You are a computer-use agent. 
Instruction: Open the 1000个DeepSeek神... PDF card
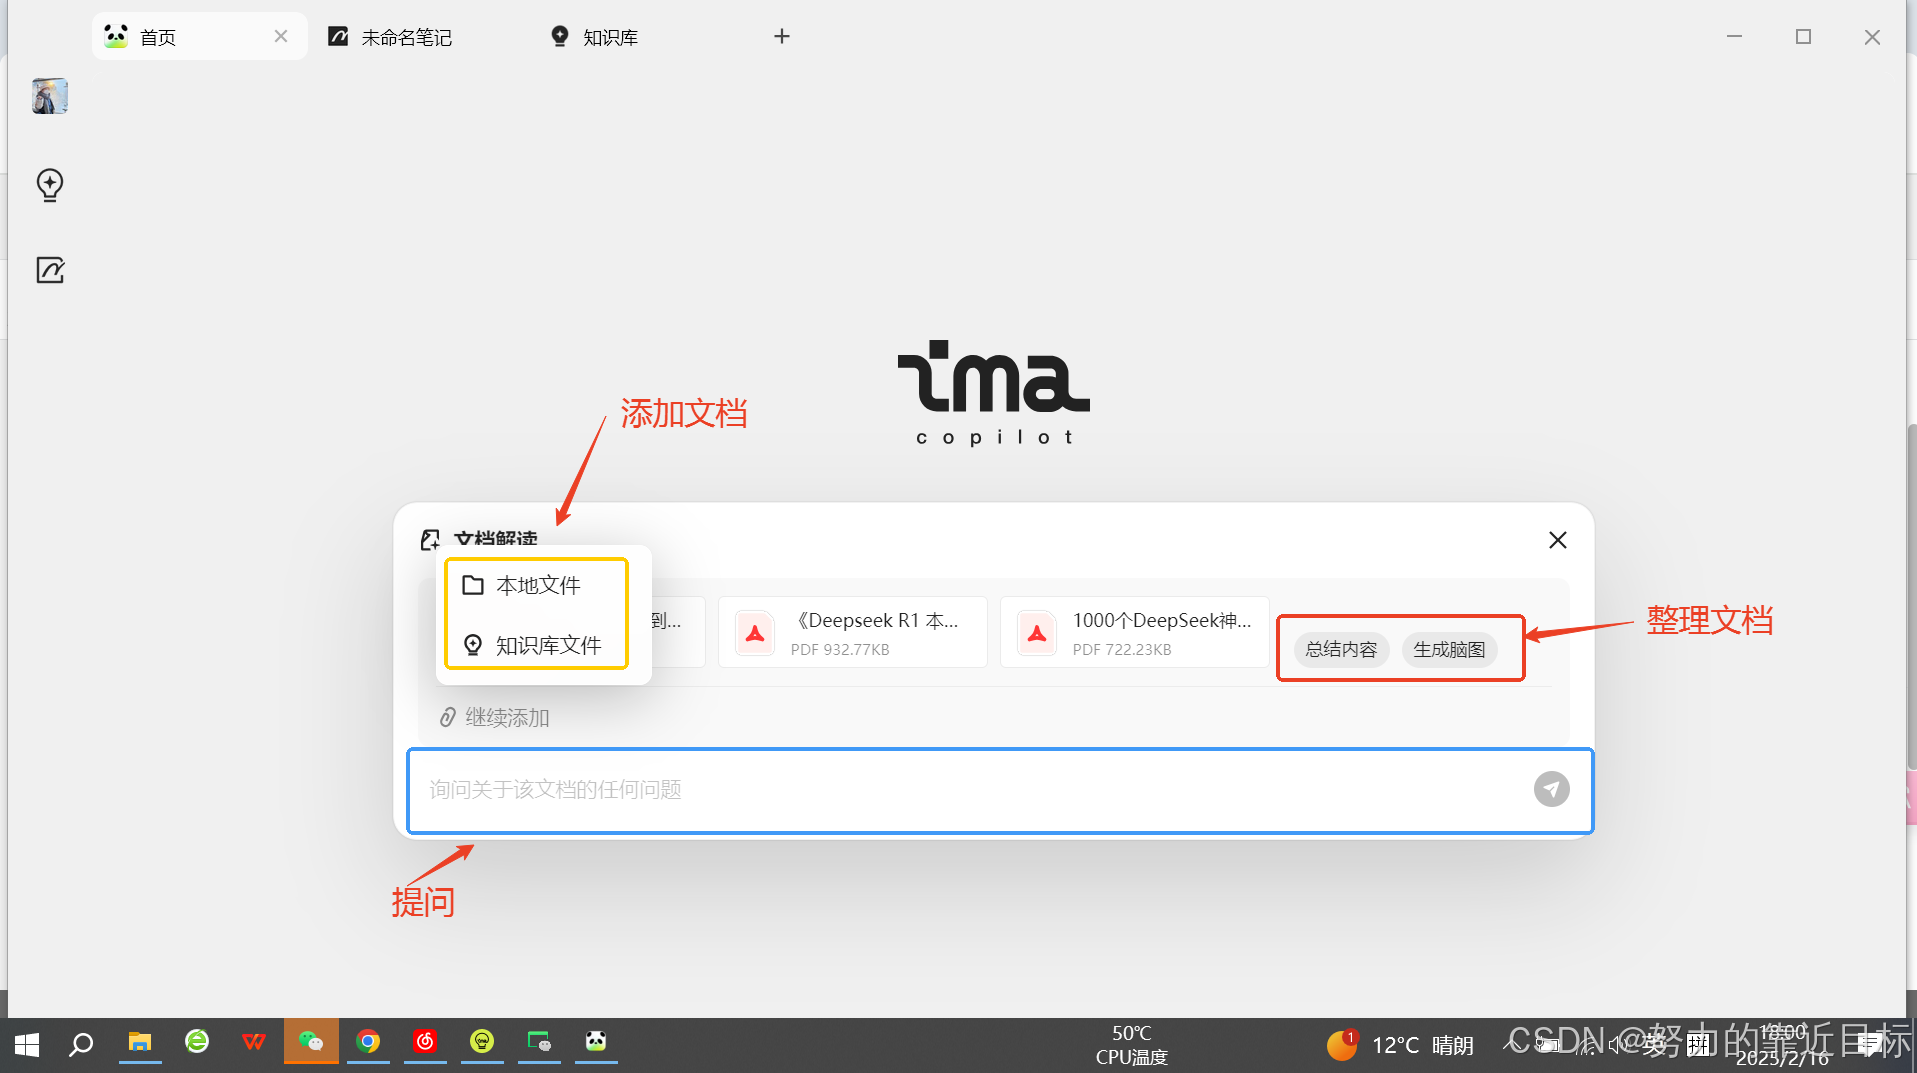(1135, 632)
